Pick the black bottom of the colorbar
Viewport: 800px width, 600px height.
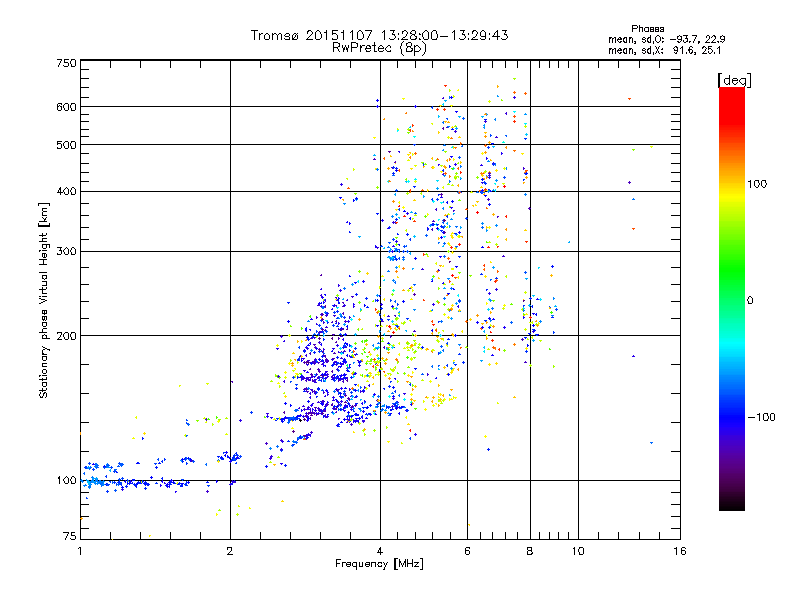(732, 503)
